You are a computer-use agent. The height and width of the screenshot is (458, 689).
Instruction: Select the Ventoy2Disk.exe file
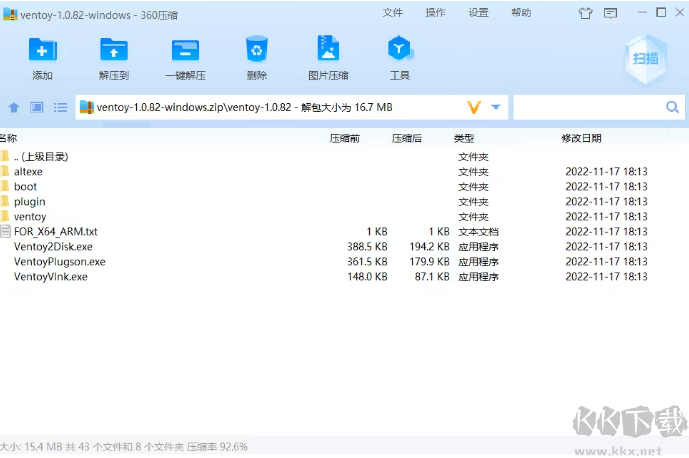coord(344,247)
